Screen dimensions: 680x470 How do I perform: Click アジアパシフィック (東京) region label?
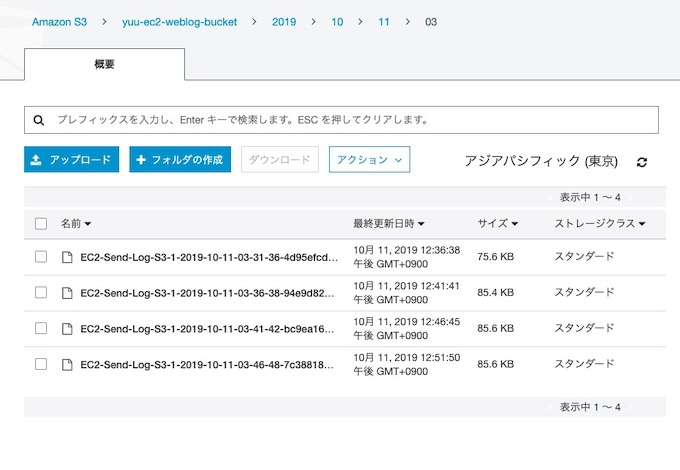541,161
